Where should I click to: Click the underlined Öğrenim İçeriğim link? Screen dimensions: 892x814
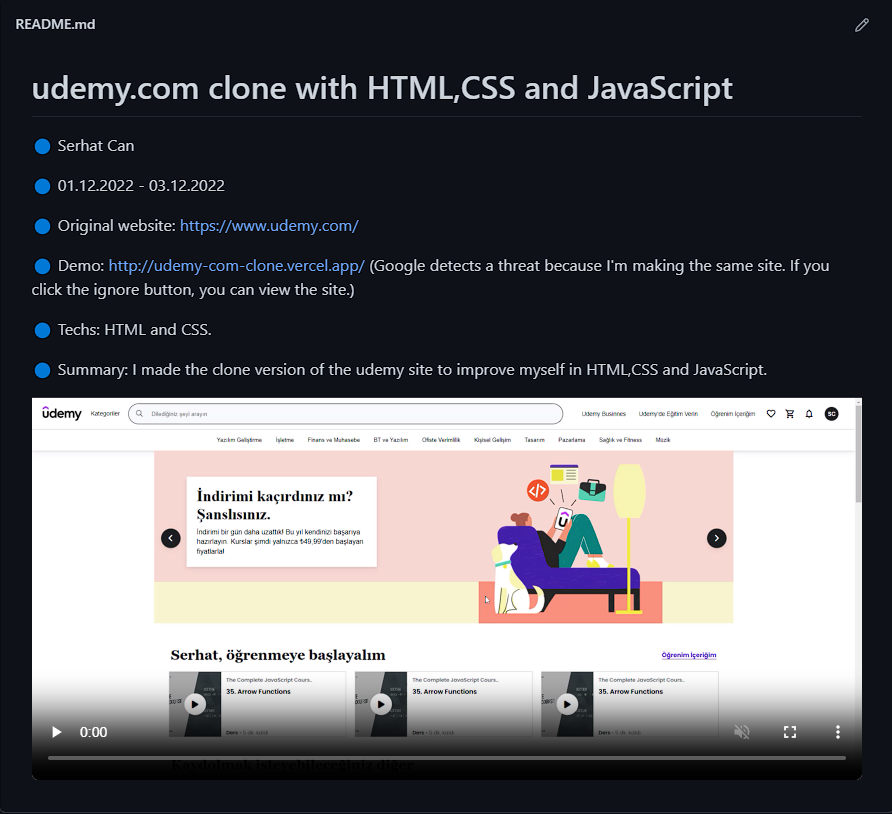(x=689, y=655)
